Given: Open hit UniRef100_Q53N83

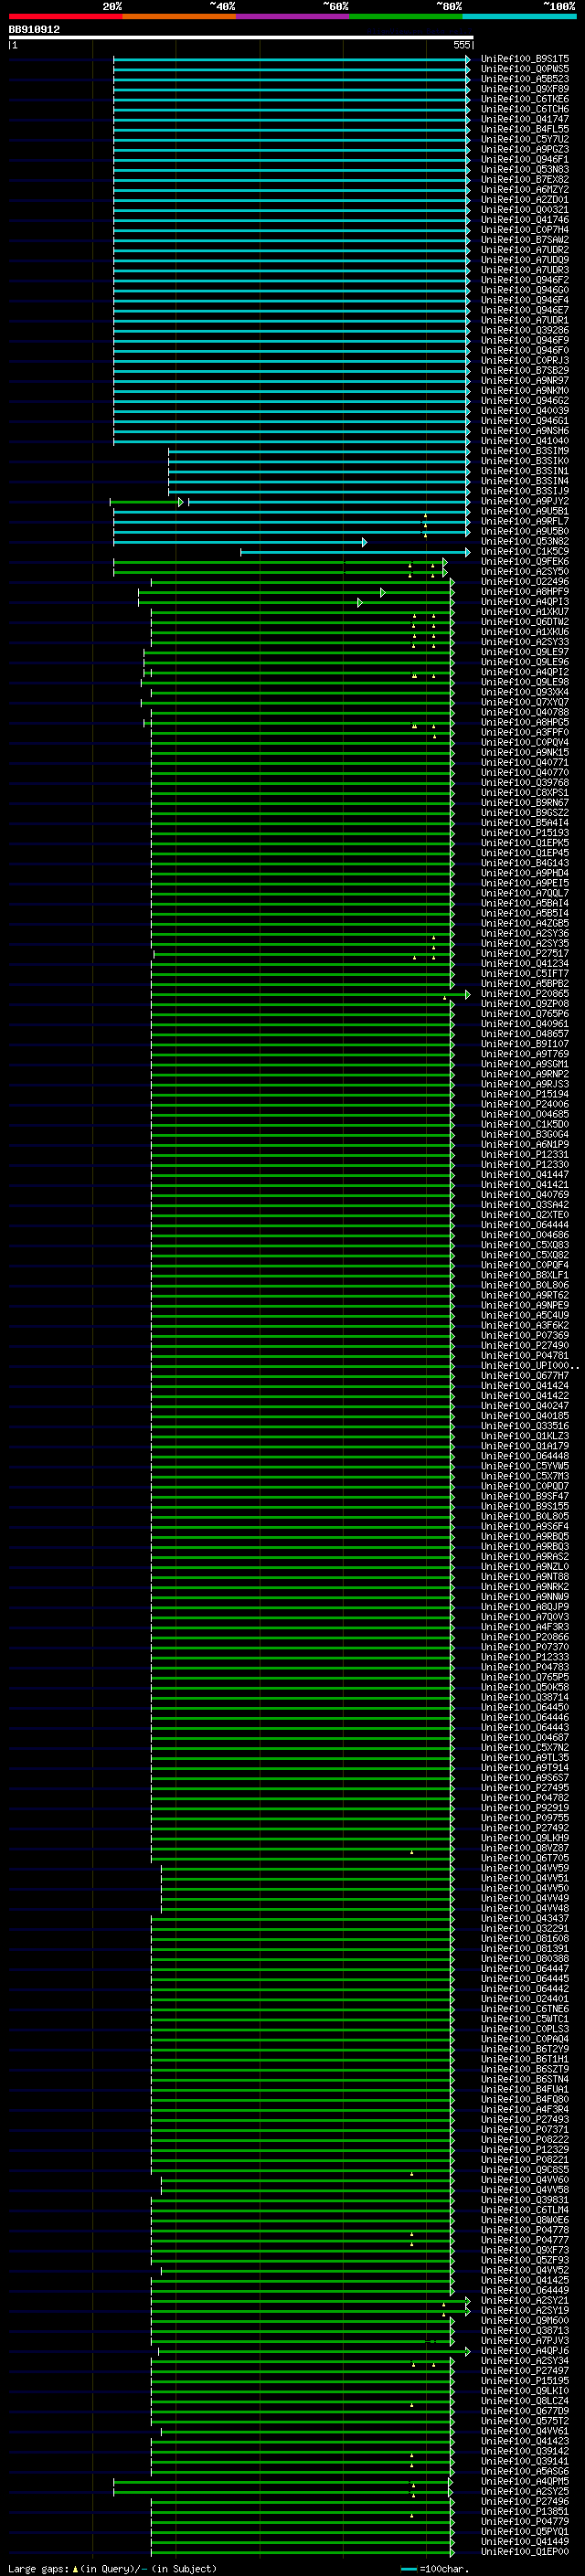Looking at the screenshot, I should tap(525, 170).
